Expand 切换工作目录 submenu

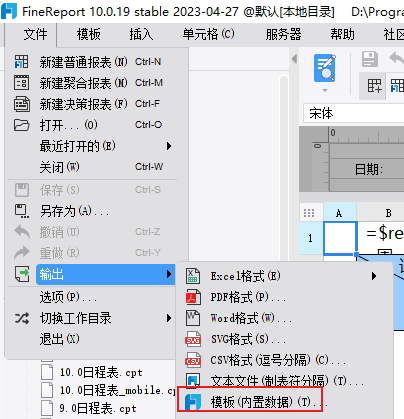(x=169, y=318)
